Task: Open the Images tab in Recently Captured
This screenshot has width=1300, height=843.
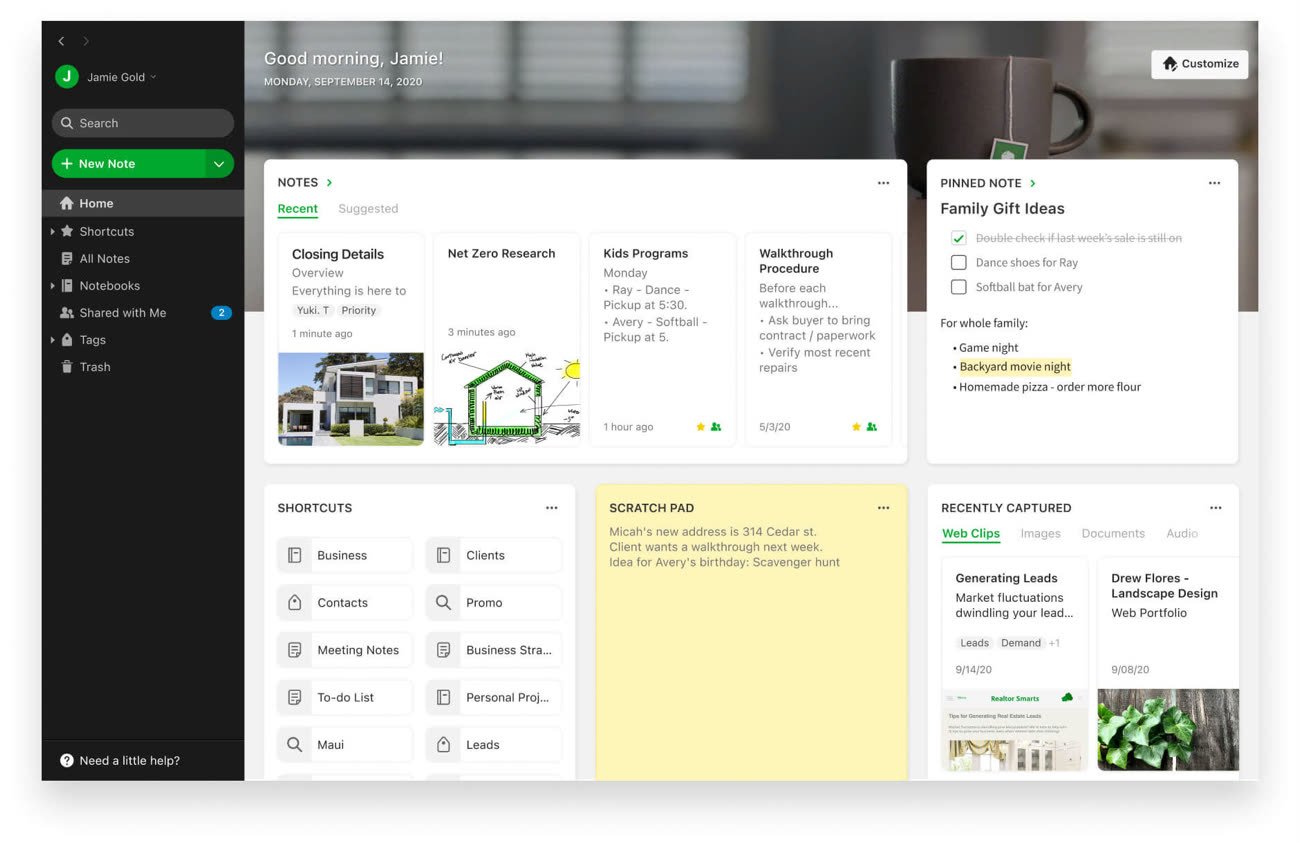Action: pyautogui.click(x=1040, y=533)
